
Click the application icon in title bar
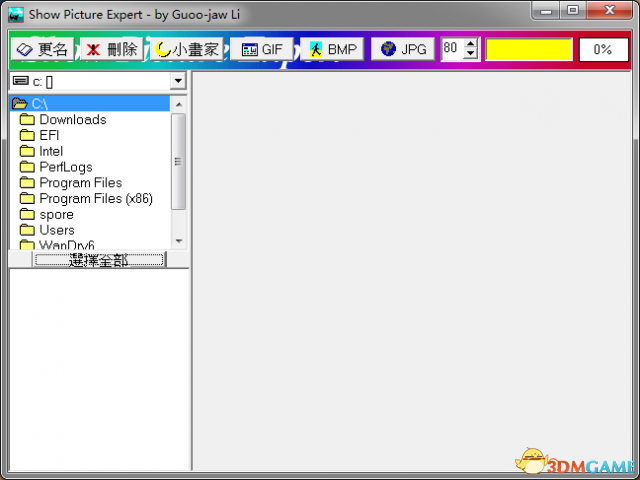click(16, 15)
